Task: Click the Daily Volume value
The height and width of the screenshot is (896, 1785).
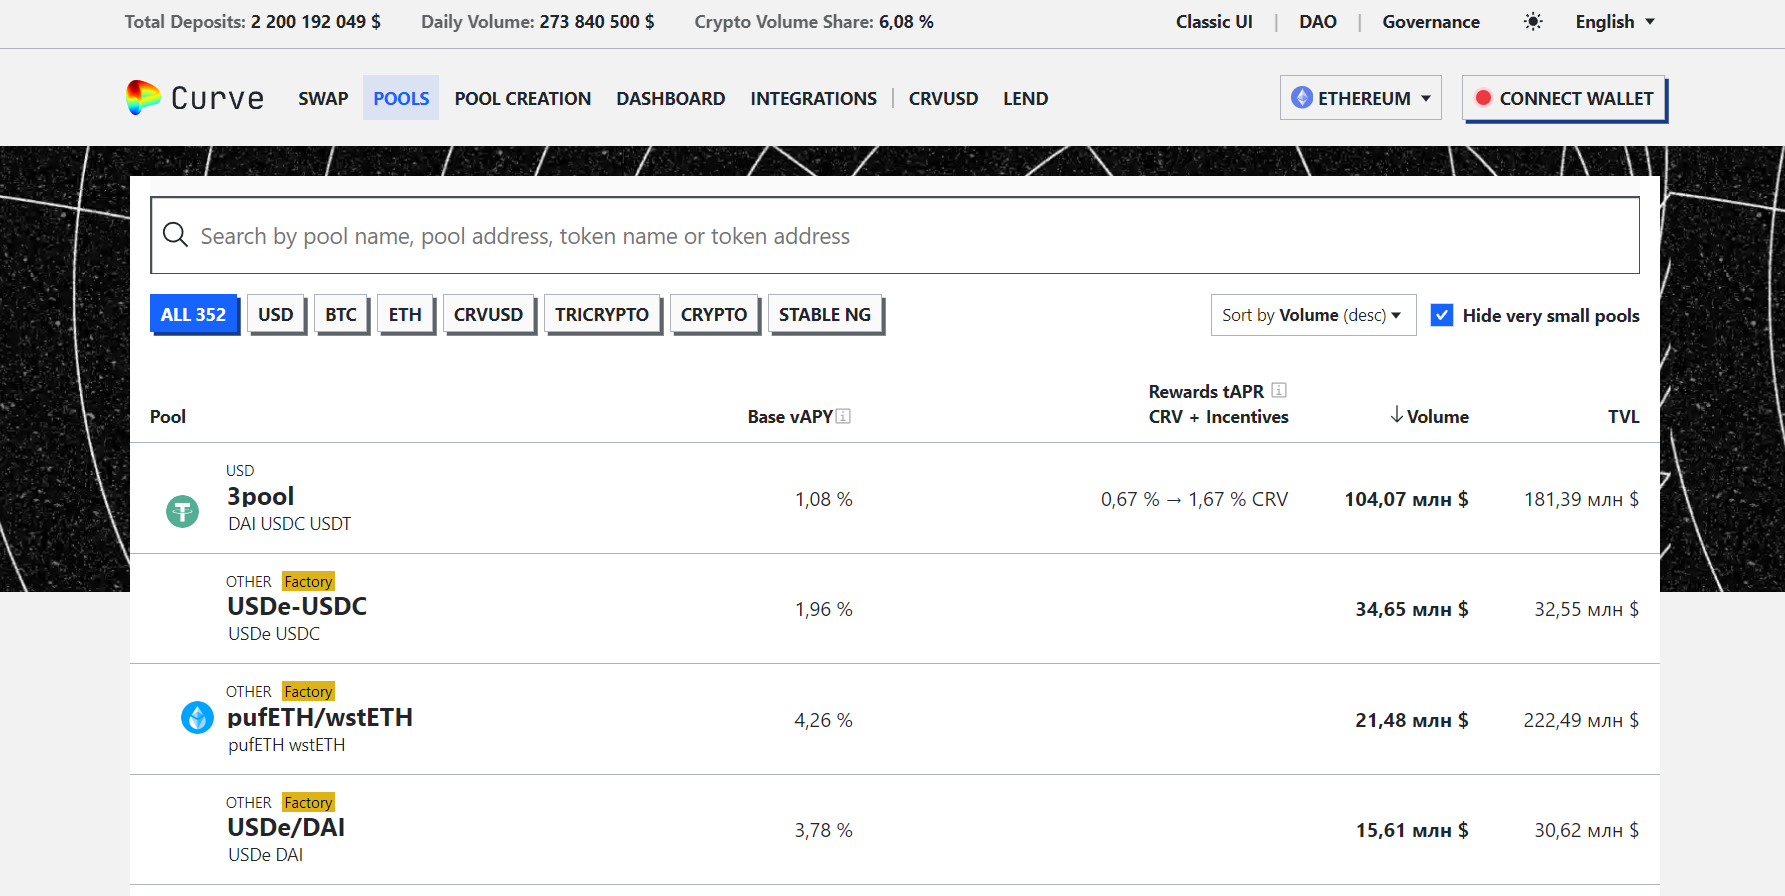Action: pos(597,22)
